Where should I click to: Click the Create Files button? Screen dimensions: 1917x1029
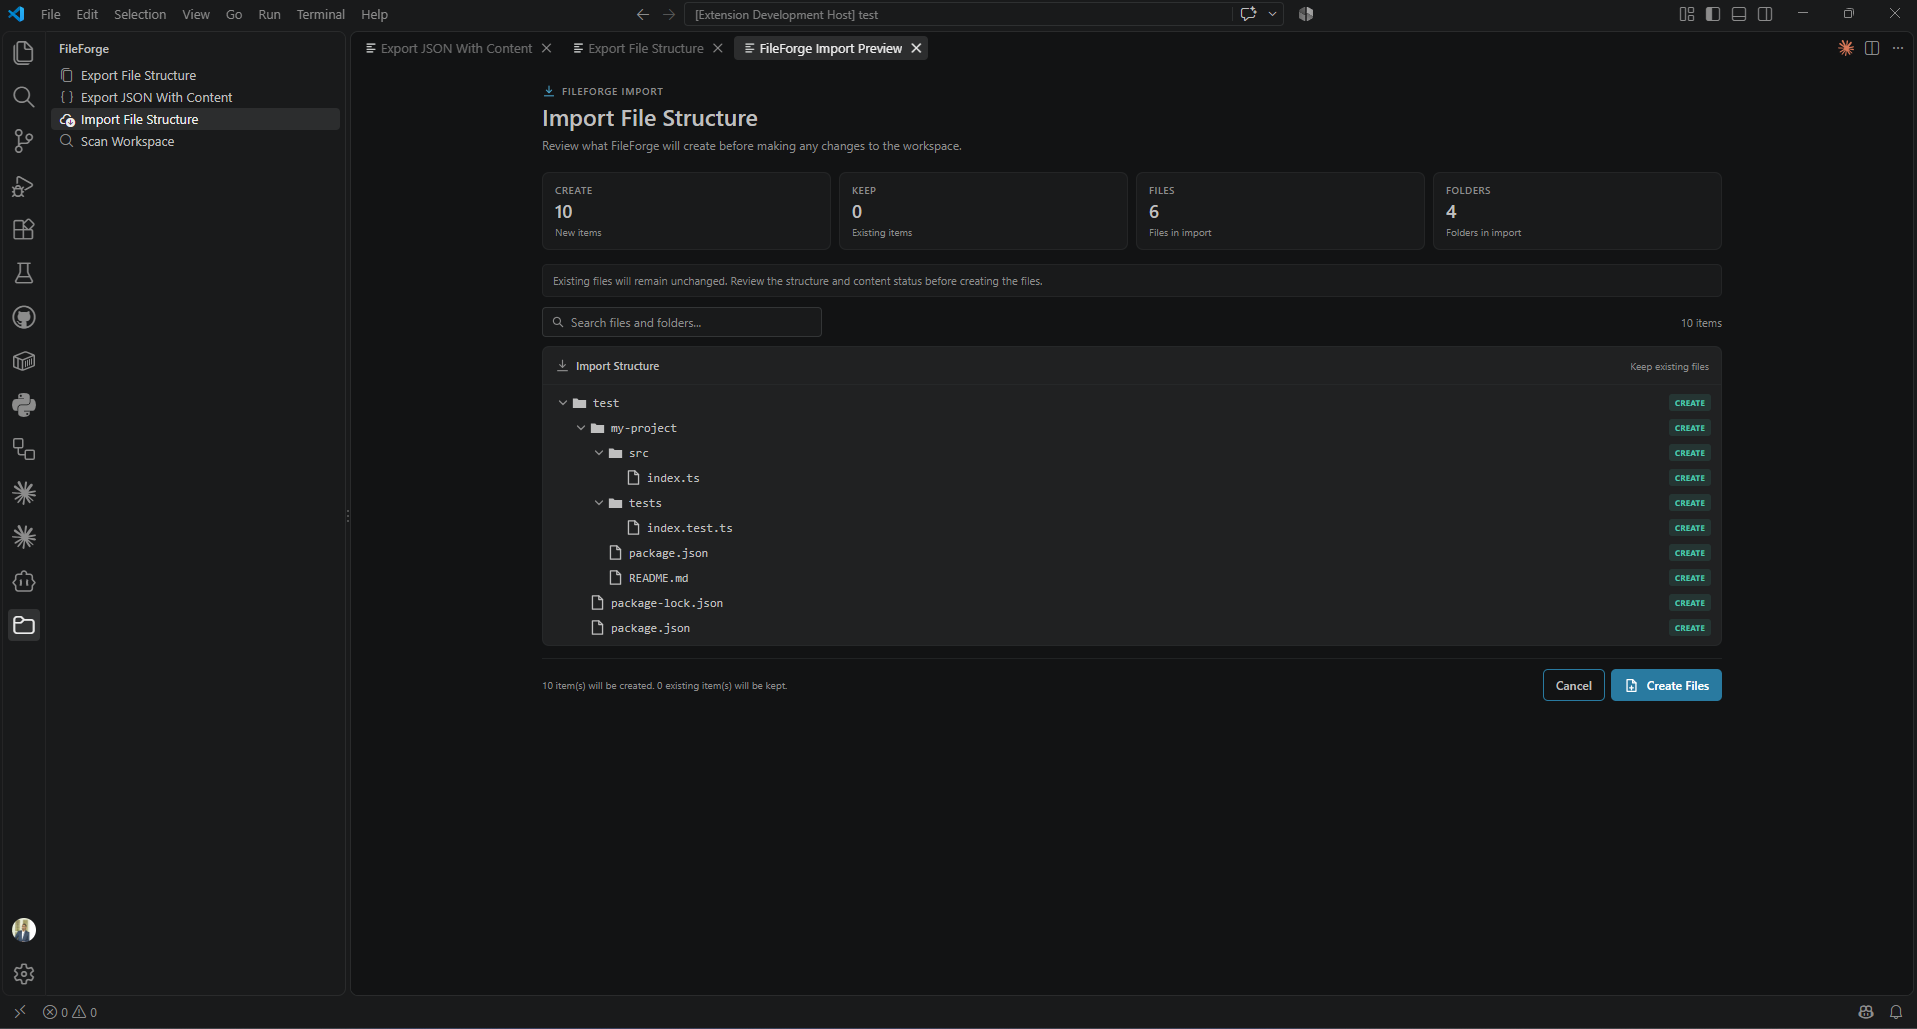tap(1666, 685)
